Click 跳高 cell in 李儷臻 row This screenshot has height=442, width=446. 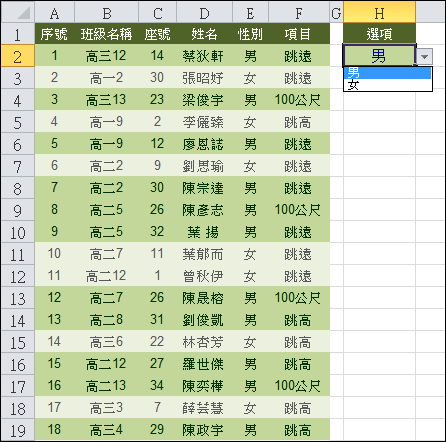point(299,122)
